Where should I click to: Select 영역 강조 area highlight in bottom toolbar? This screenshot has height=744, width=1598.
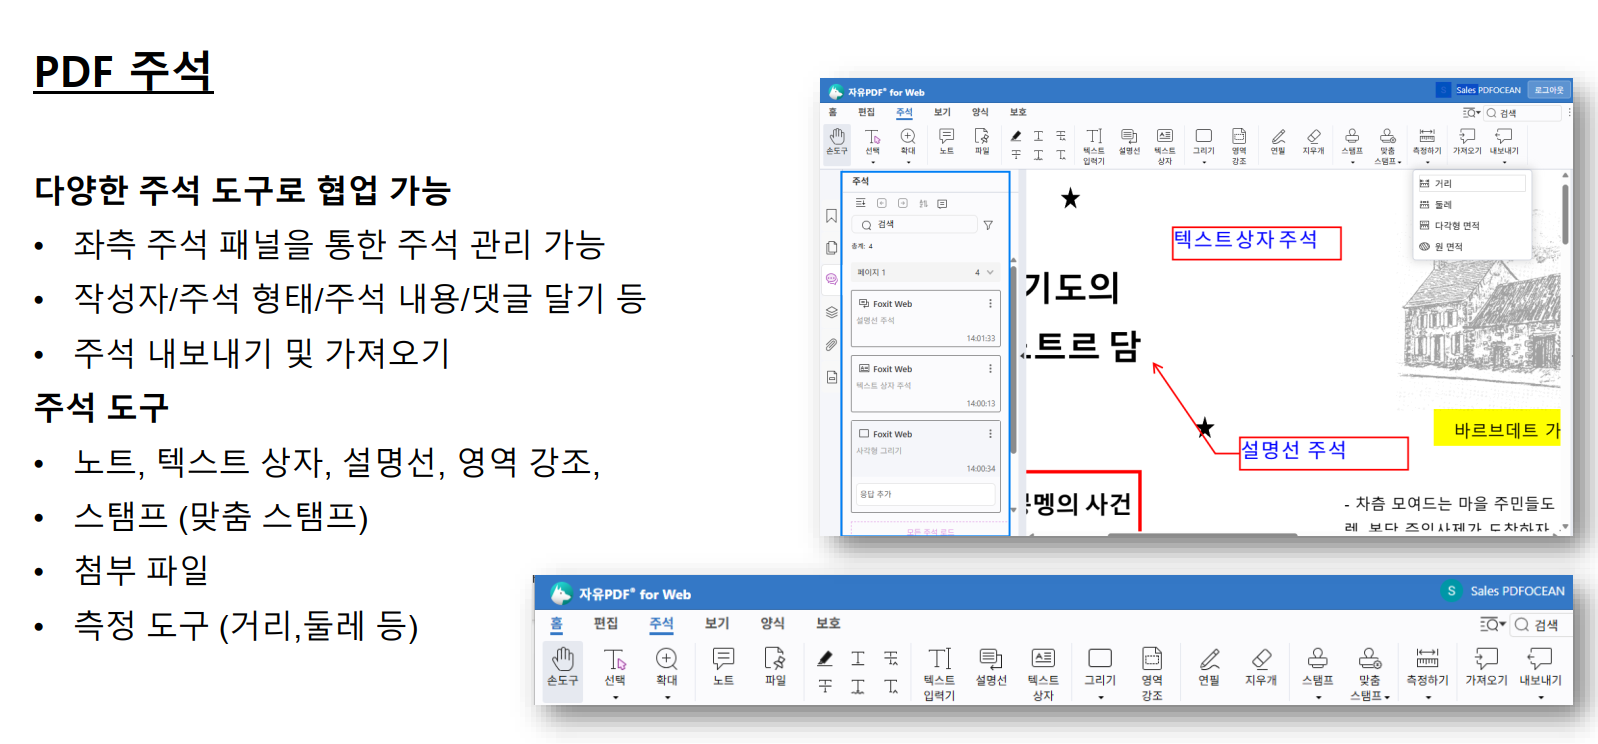click(1152, 672)
